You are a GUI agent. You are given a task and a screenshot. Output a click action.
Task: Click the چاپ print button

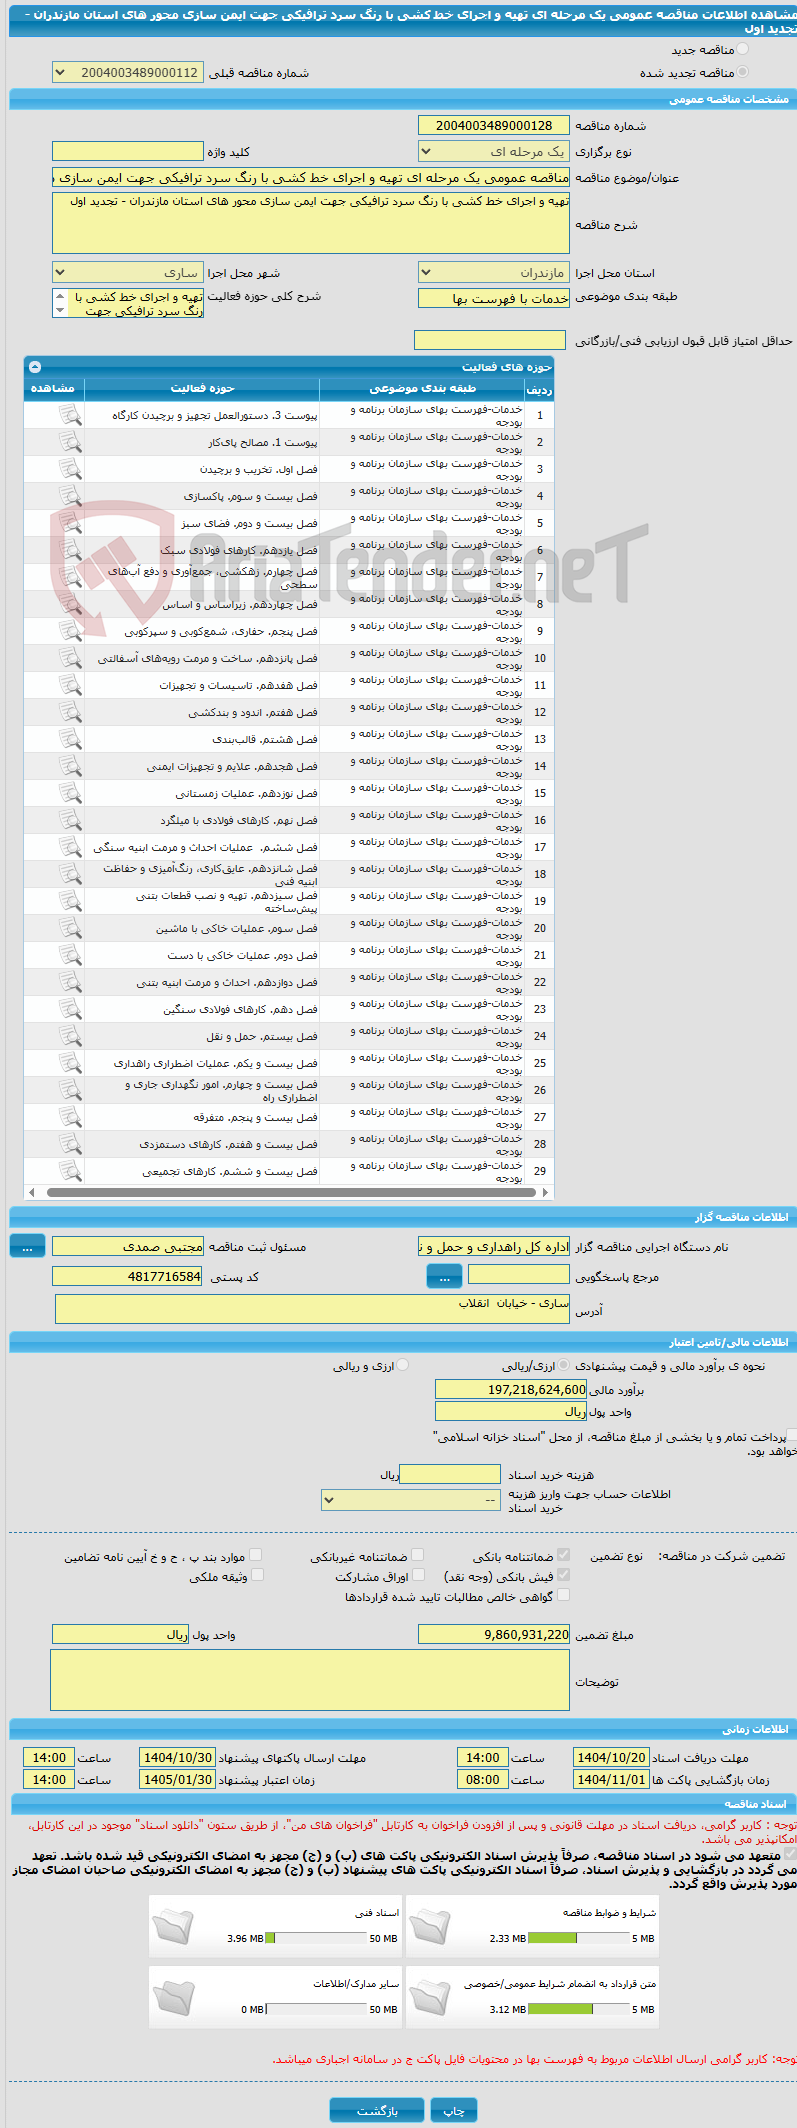pyautogui.click(x=454, y=2110)
